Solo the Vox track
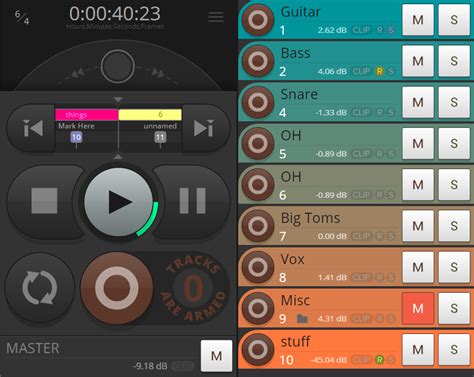Image resolution: width=474 pixels, height=377 pixels. [x=454, y=267]
